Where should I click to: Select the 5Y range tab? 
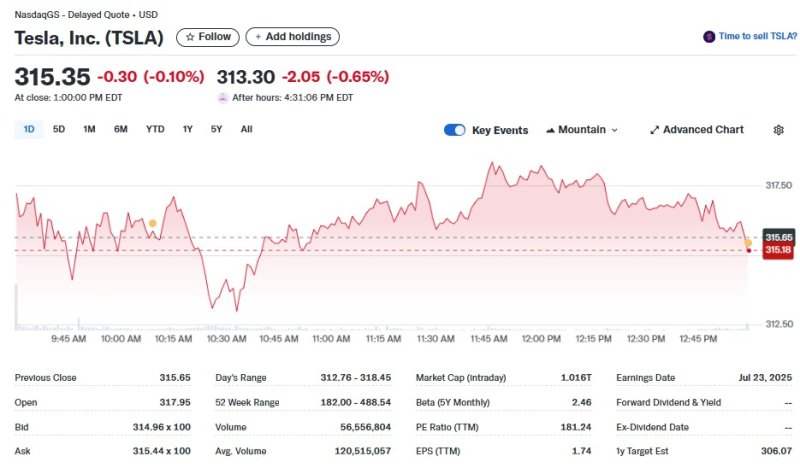[x=216, y=130]
